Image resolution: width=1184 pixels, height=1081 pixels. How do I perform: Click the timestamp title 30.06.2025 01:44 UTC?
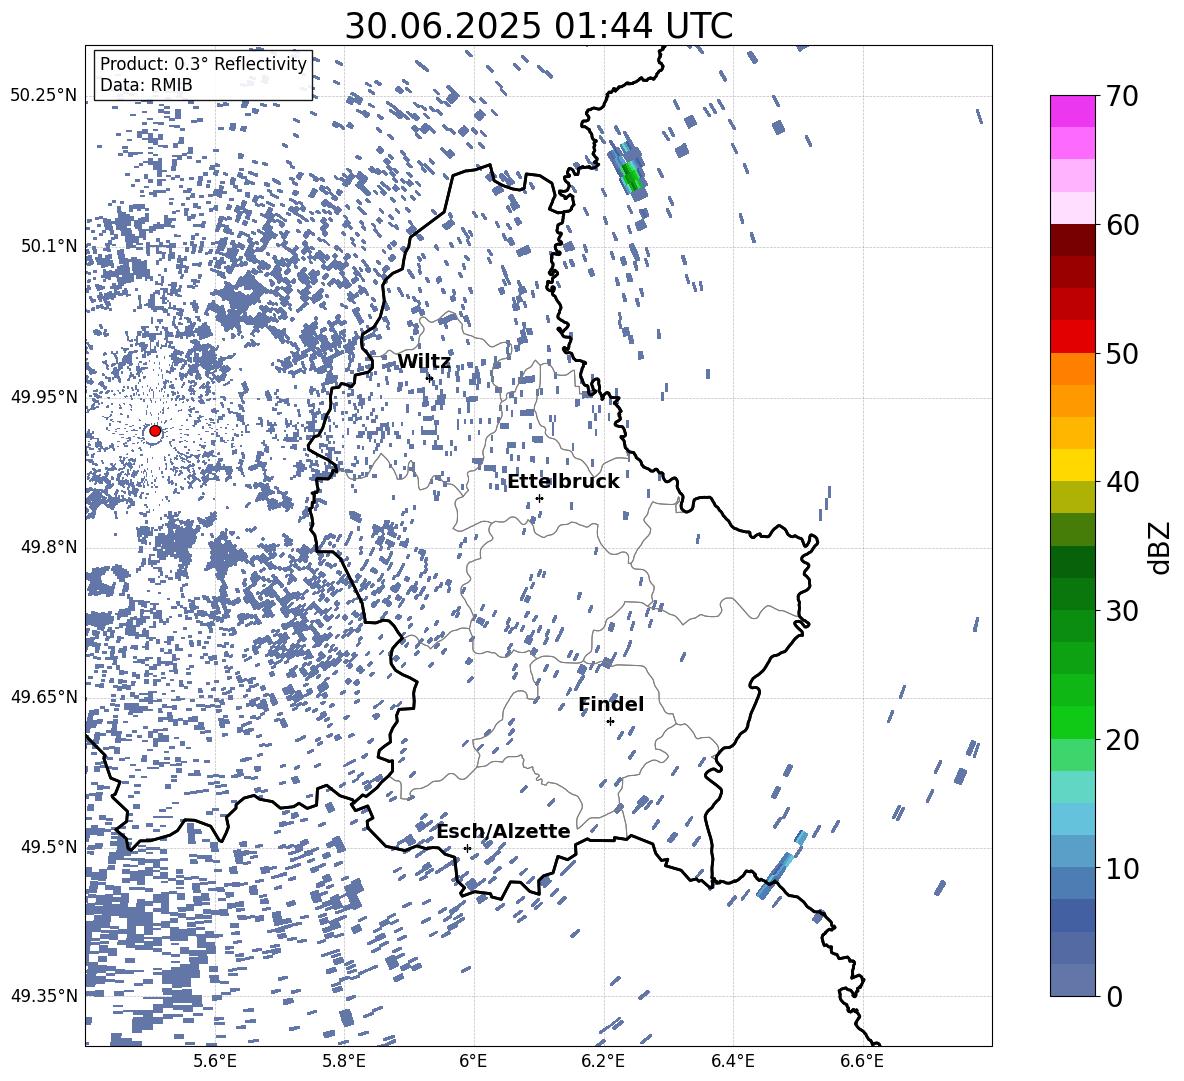pyautogui.click(x=539, y=26)
